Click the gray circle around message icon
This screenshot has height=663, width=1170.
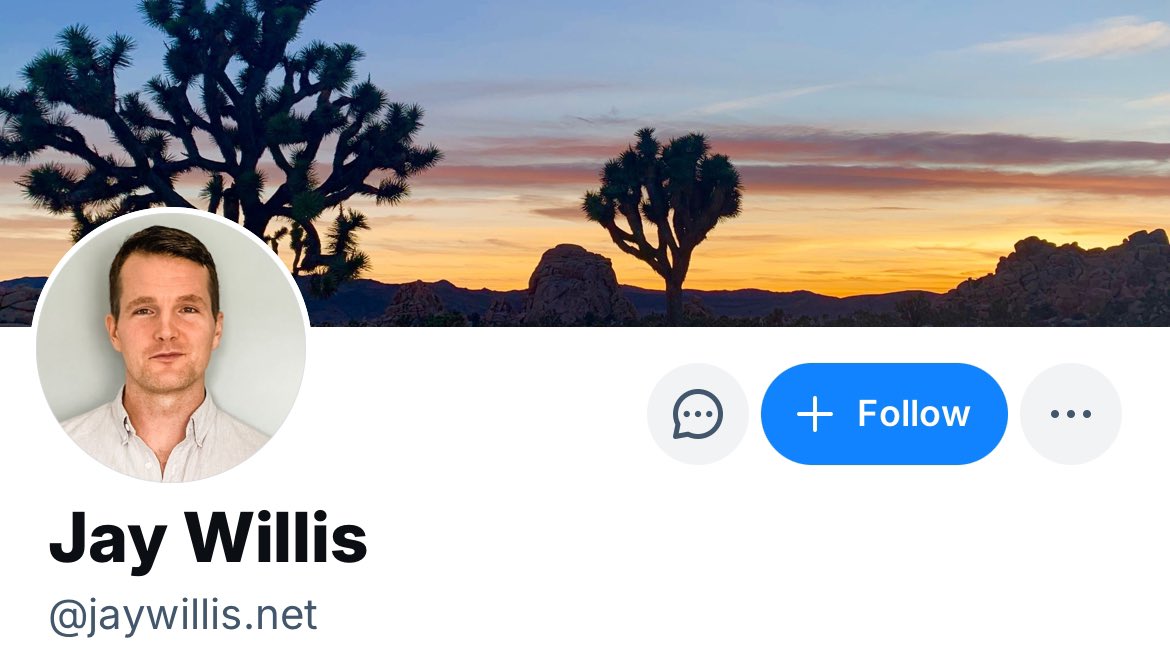(x=698, y=414)
